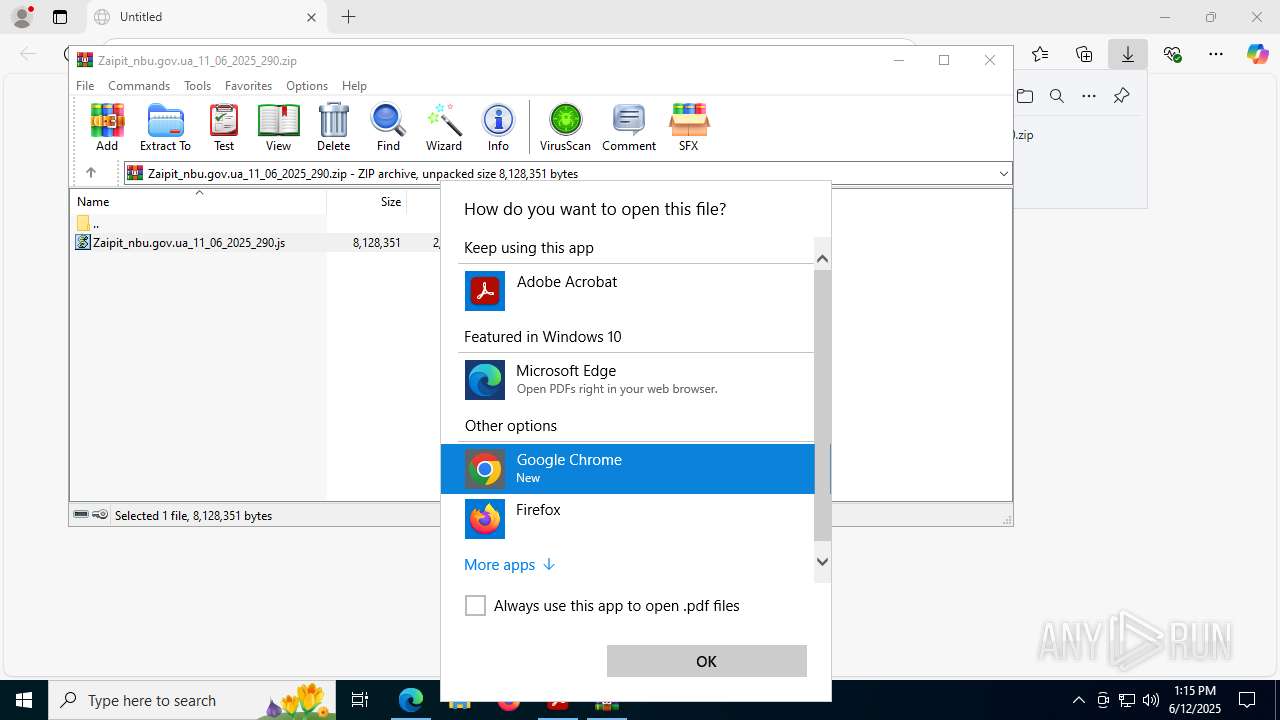Open a new Edge tab
This screenshot has width=1280, height=720.
click(348, 17)
